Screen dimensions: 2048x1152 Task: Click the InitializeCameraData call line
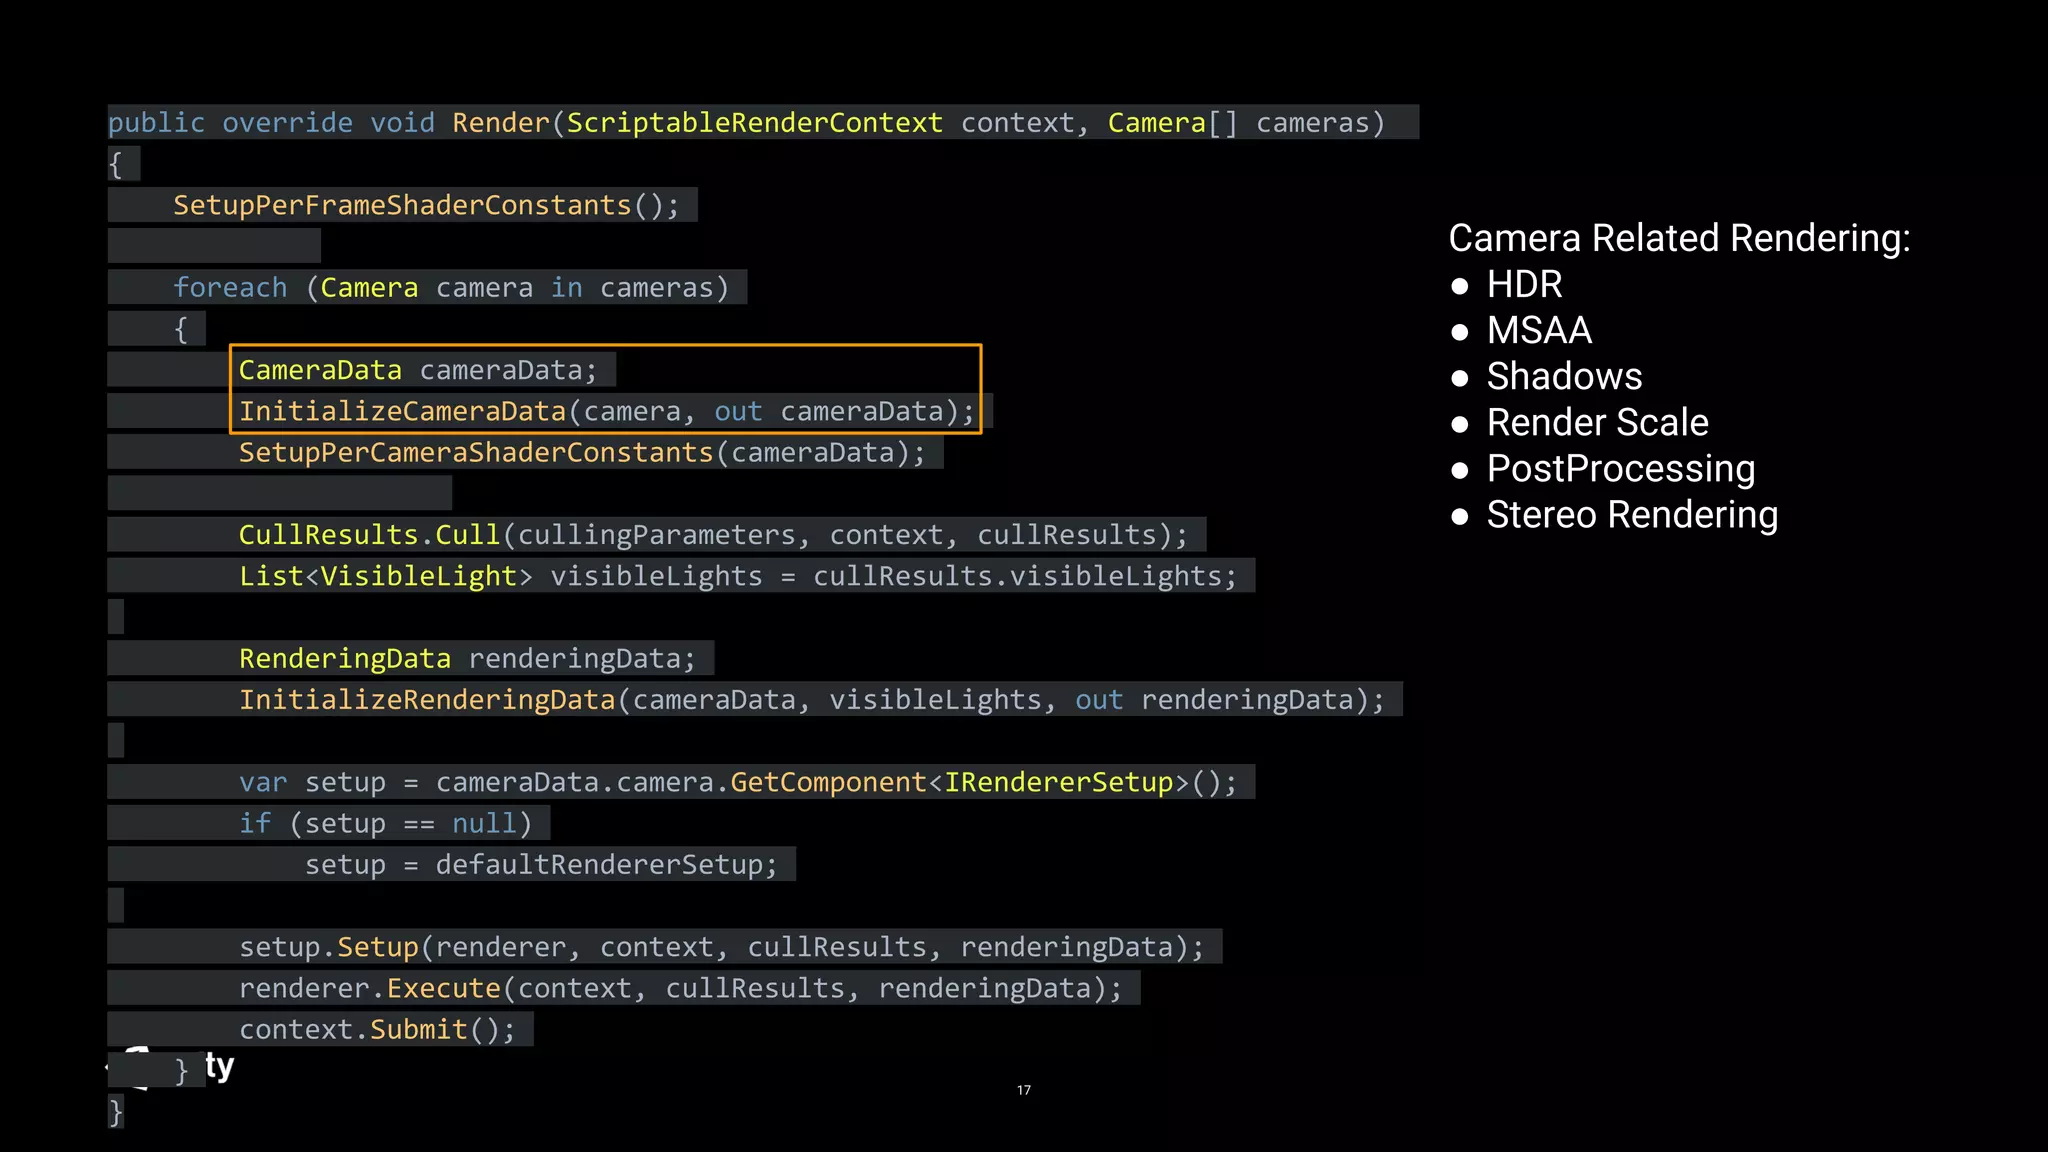coord(607,411)
